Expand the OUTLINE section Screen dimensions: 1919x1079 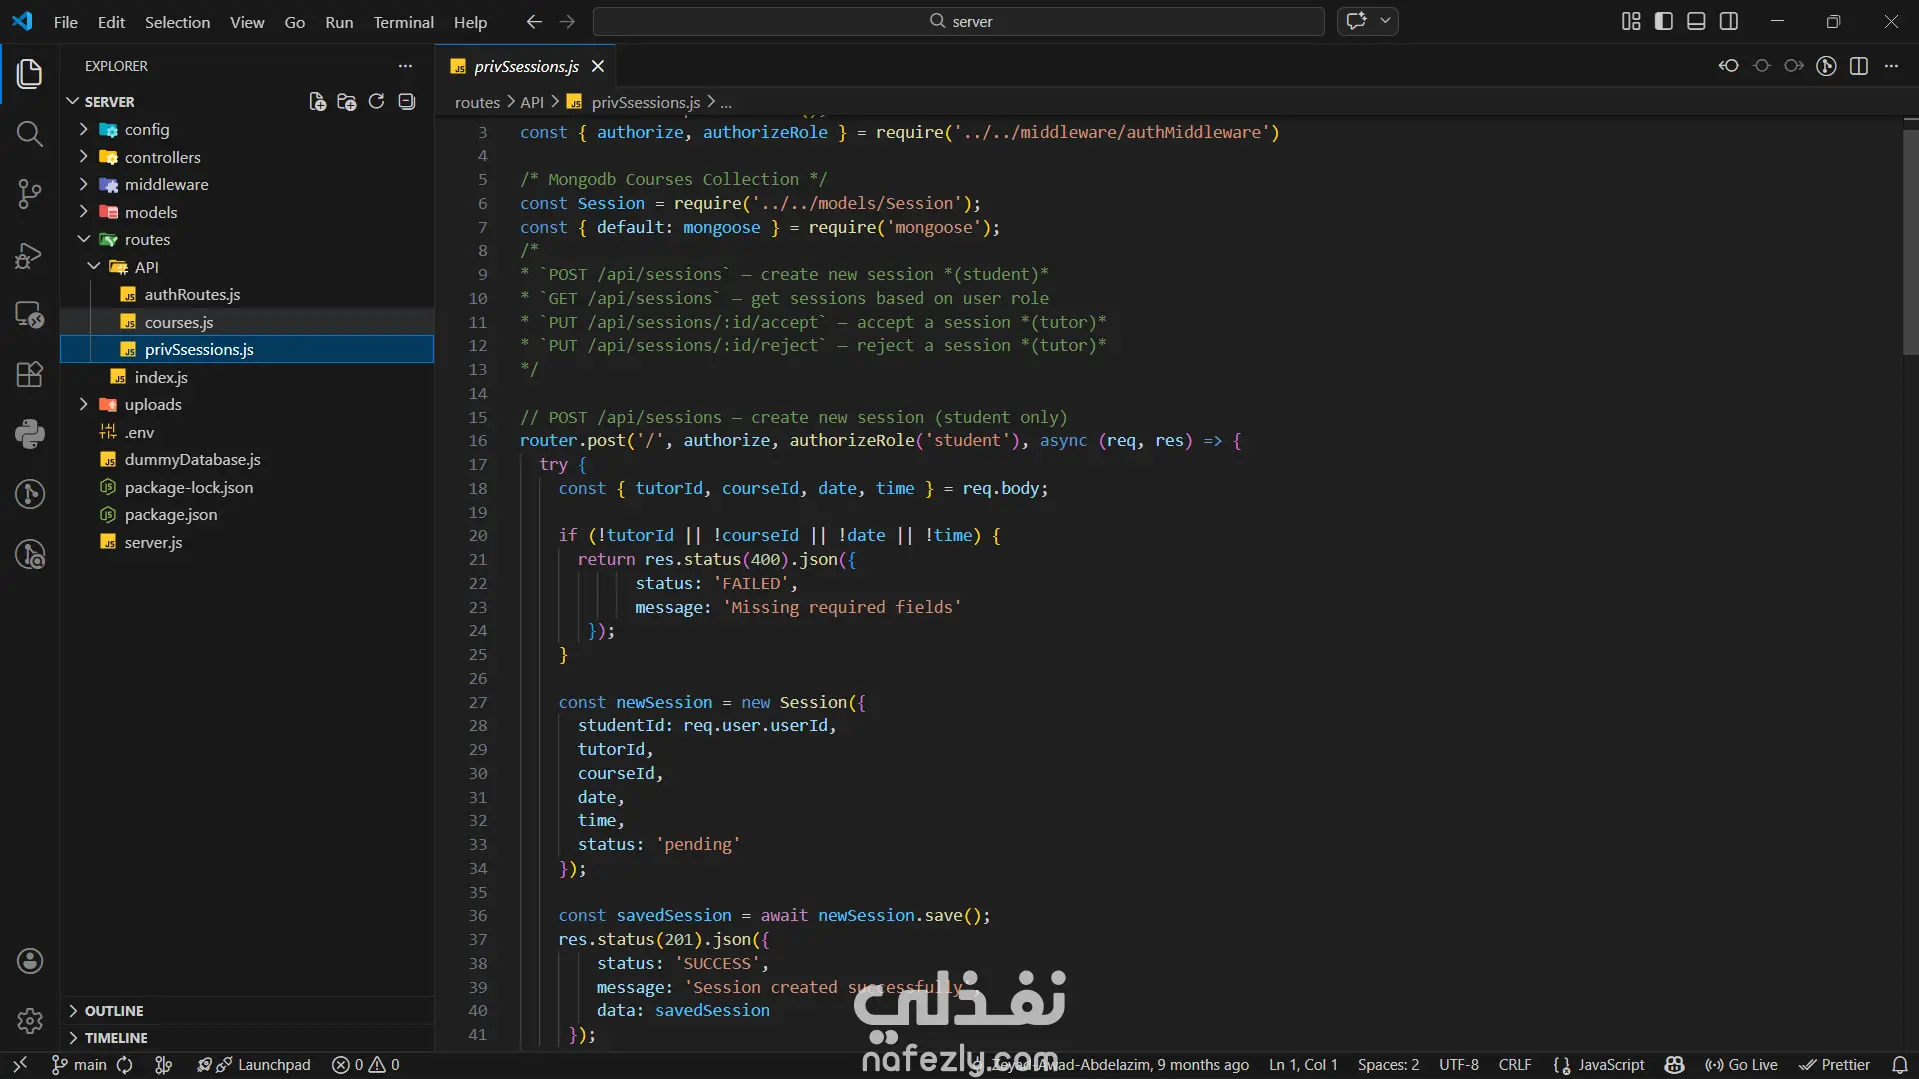click(247, 1011)
